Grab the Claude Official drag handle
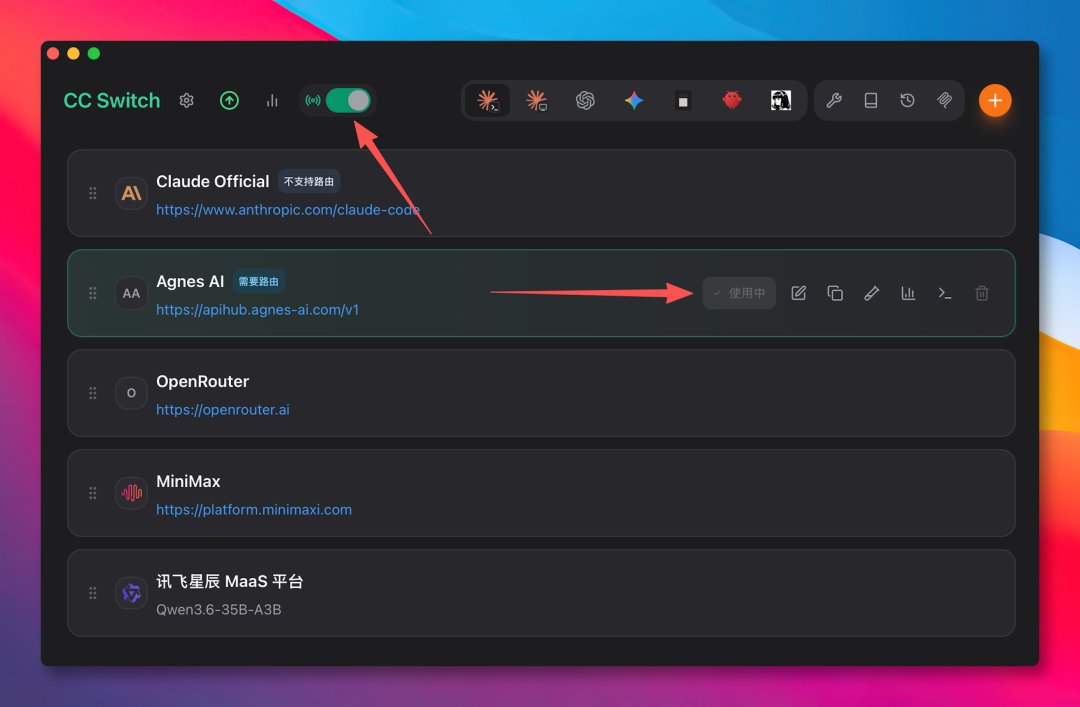This screenshot has width=1080, height=707. (x=92, y=193)
